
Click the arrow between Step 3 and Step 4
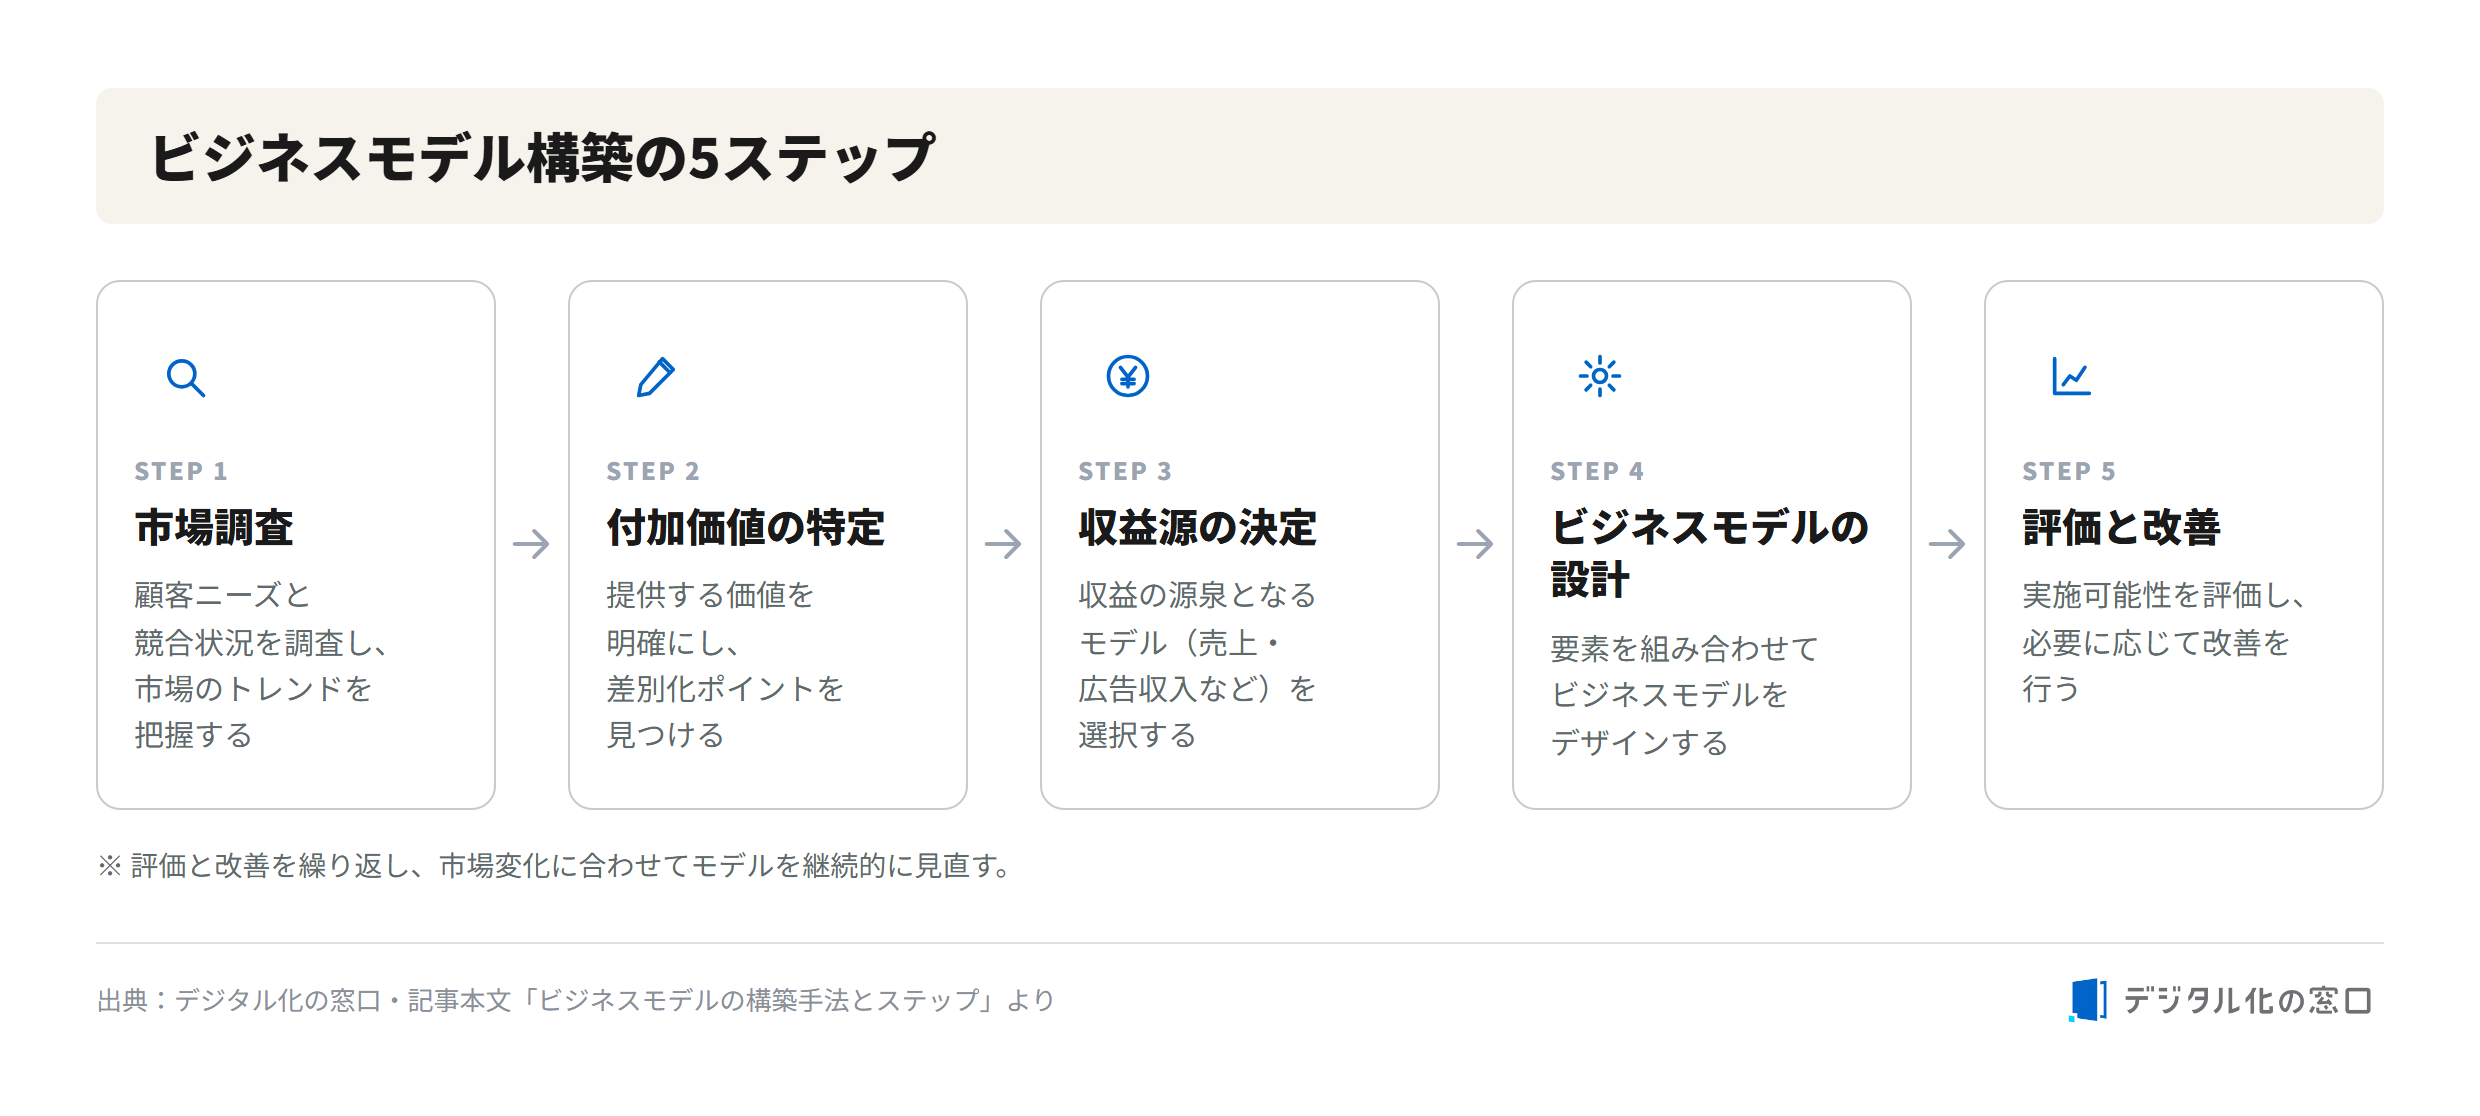[x=1475, y=544]
